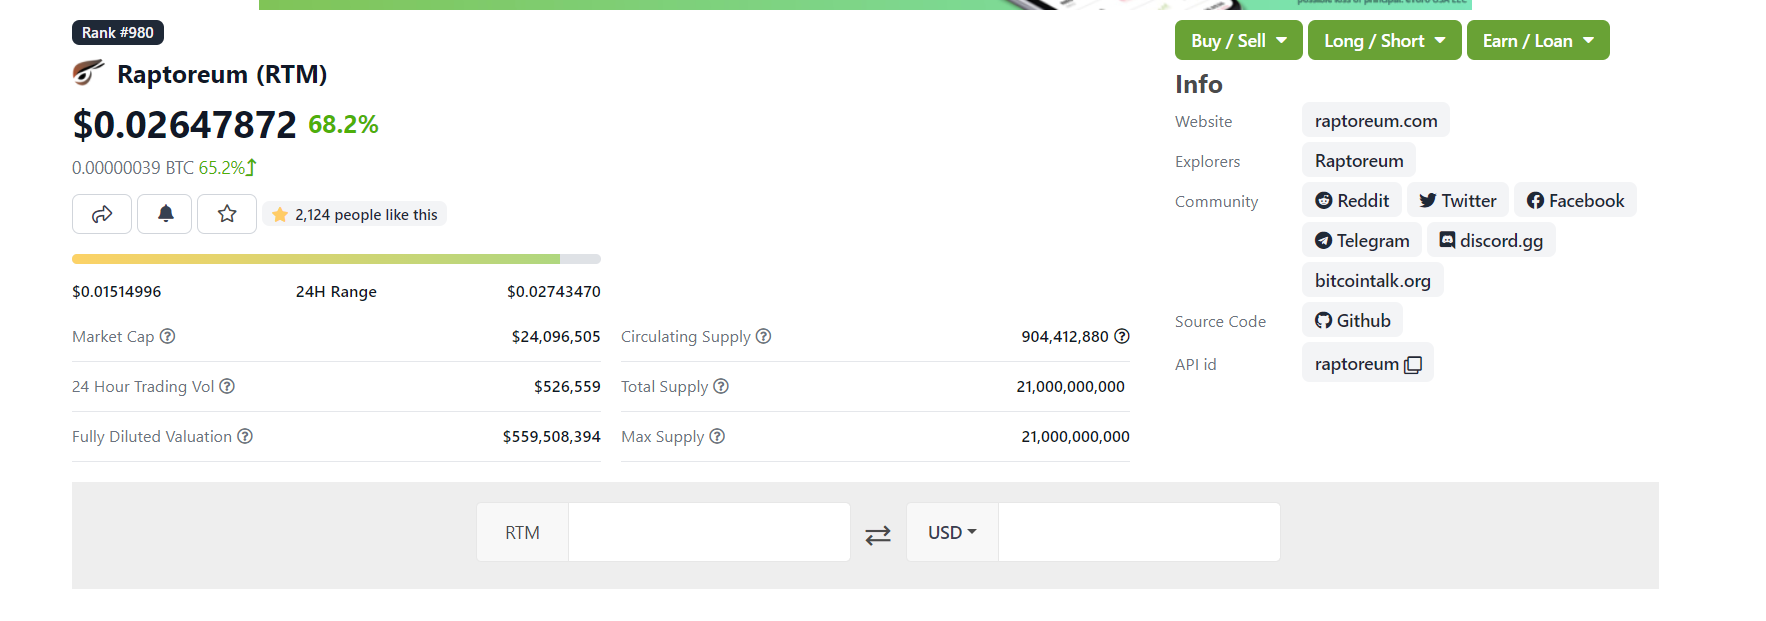Click the swap currencies arrows icon
1766x621 pixels.
click(x=878, y=535)
